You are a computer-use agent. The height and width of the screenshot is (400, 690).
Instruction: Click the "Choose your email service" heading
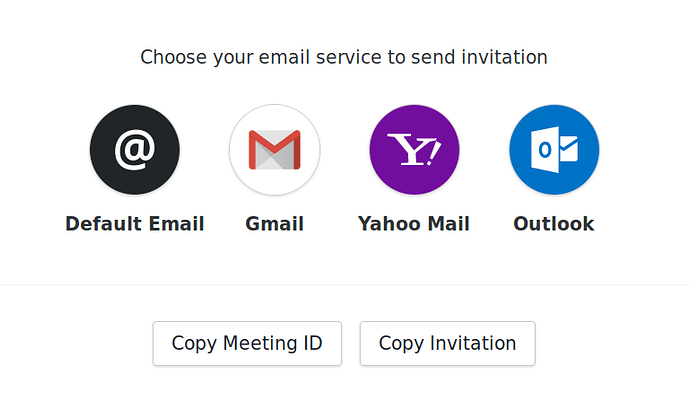coord(344,57)
